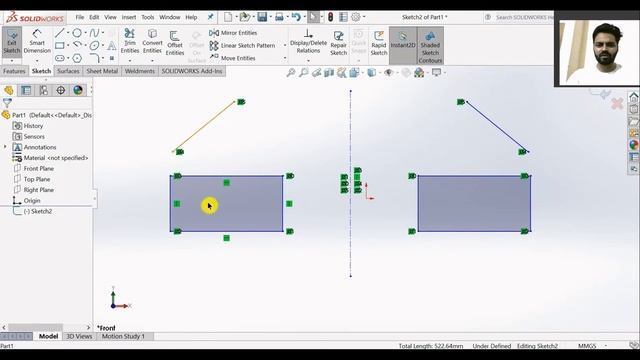The width and height of the screenshot is (640, 360).
Task: Open the Edit menu
Action: (x=94, y=17)
